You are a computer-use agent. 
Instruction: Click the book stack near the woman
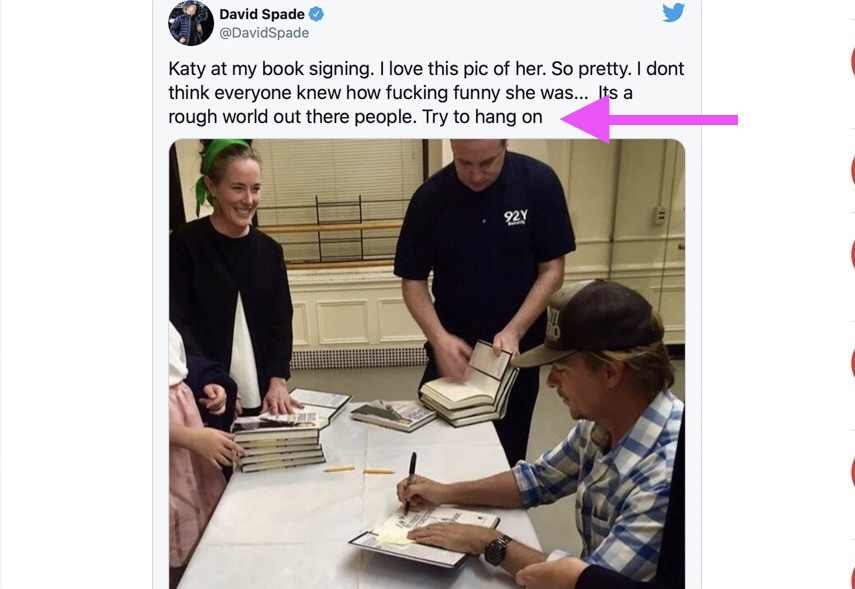click(x=278, y=442)
